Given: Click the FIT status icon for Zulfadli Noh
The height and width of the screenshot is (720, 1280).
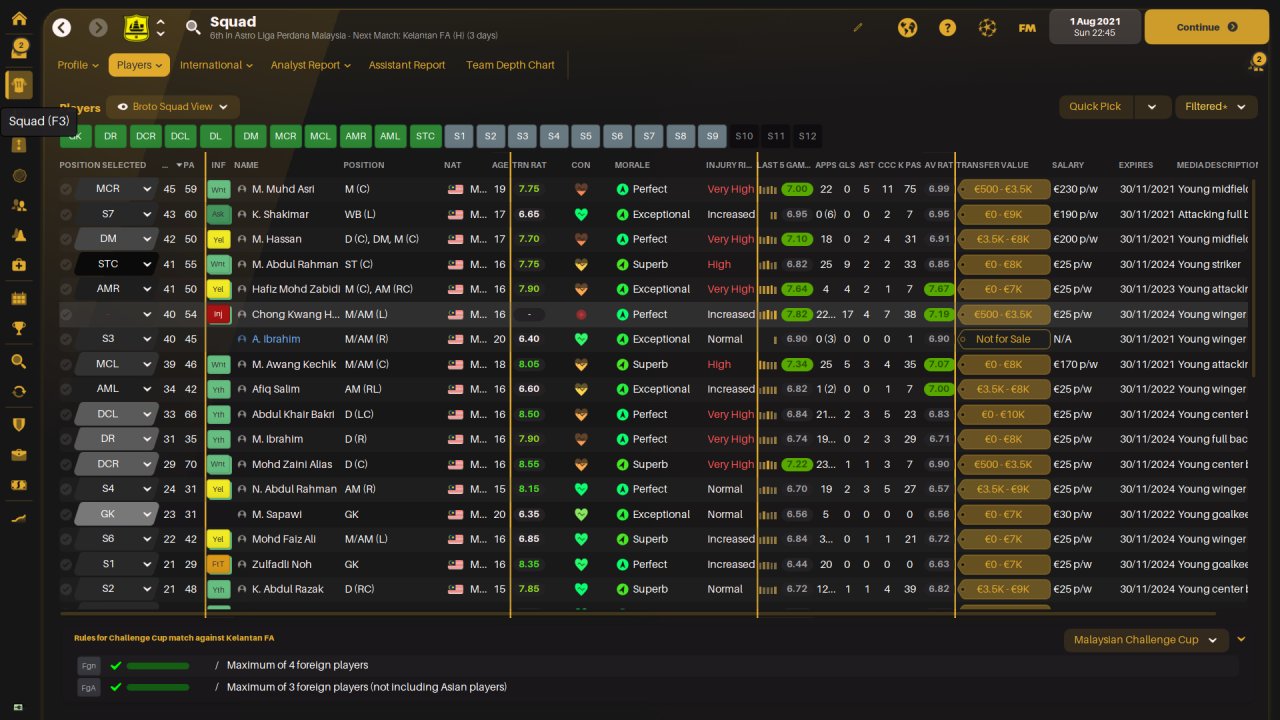Looking at the screenshot, I should tap(219, 564).
